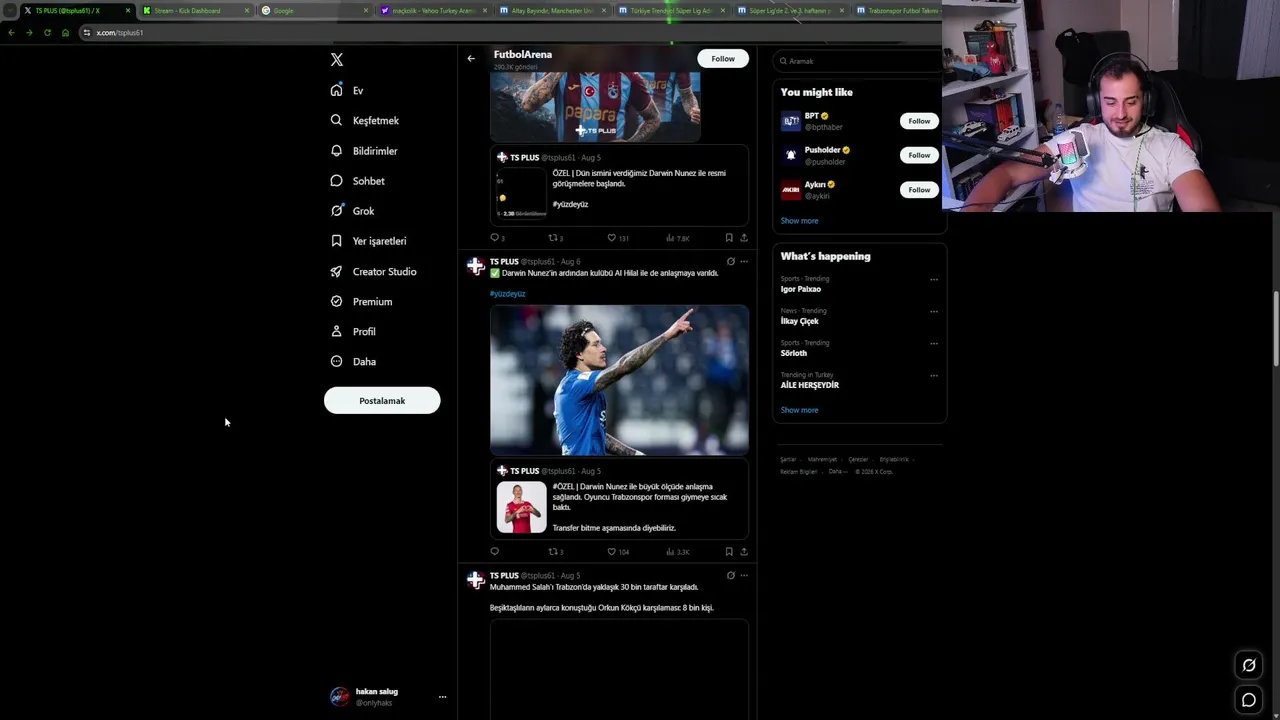Image resolution: width=1280 pixels, height=720 pixels.
Task: Open the BPT profile avatar
Action: 791,121
